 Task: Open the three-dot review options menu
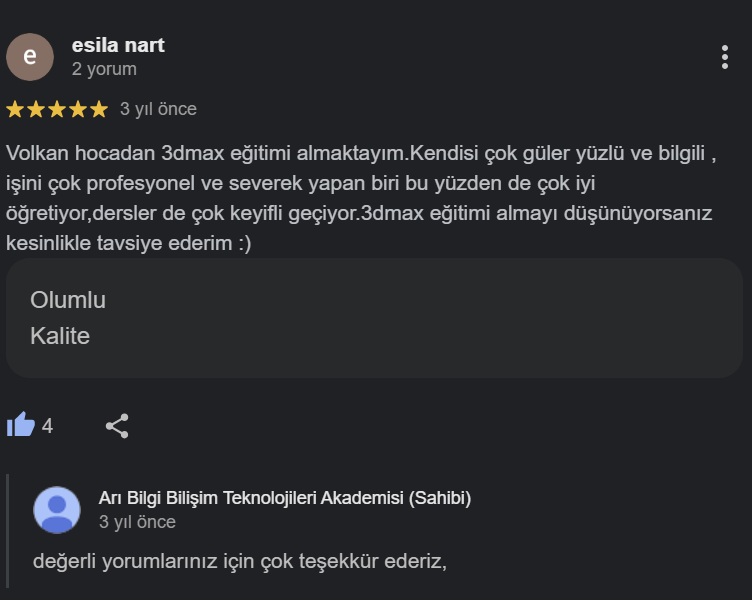click(x=725, y=57)
